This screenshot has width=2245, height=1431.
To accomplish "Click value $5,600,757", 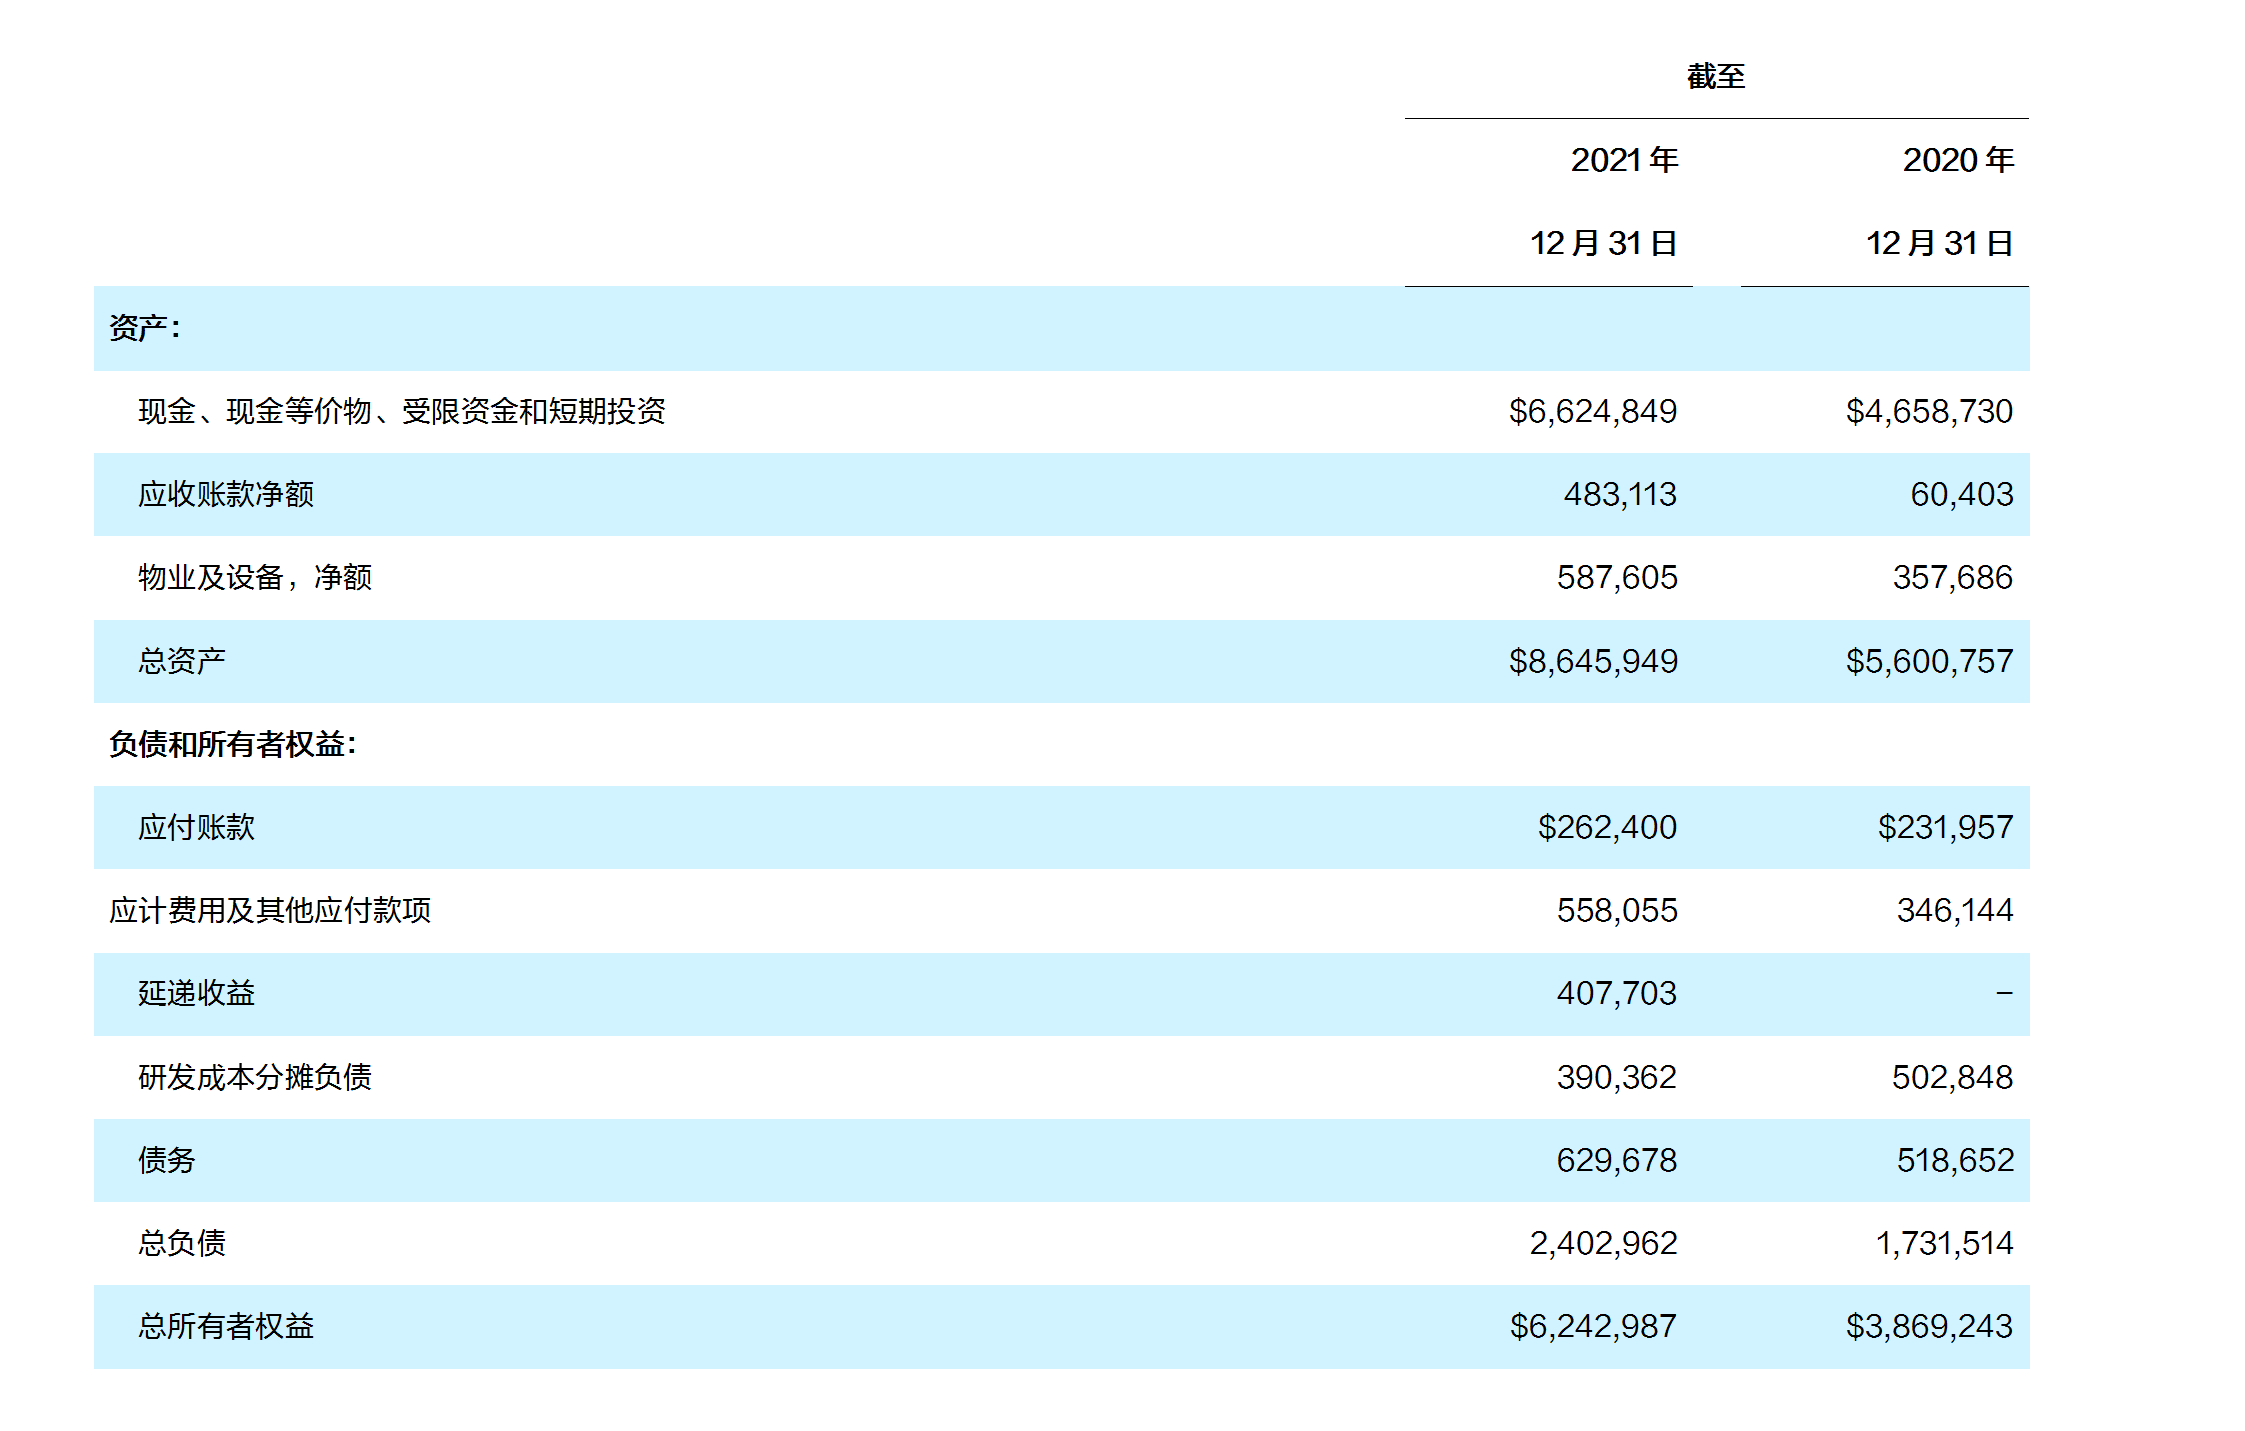I will click(1929, 661).
